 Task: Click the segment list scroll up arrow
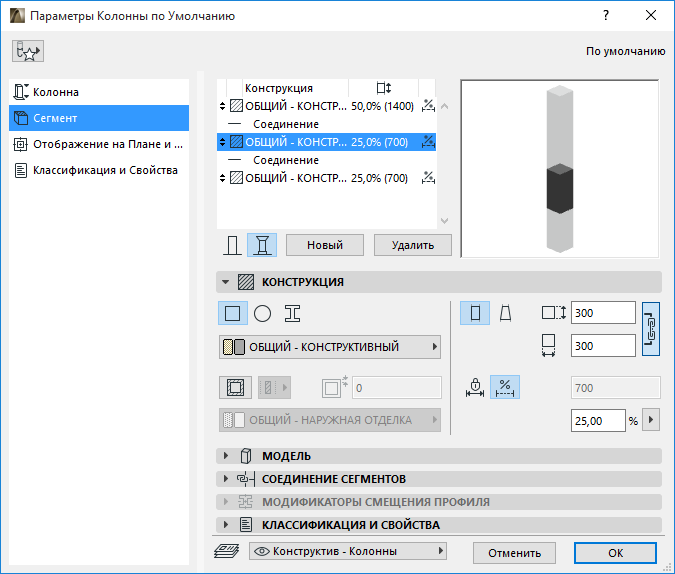point(445,106)
